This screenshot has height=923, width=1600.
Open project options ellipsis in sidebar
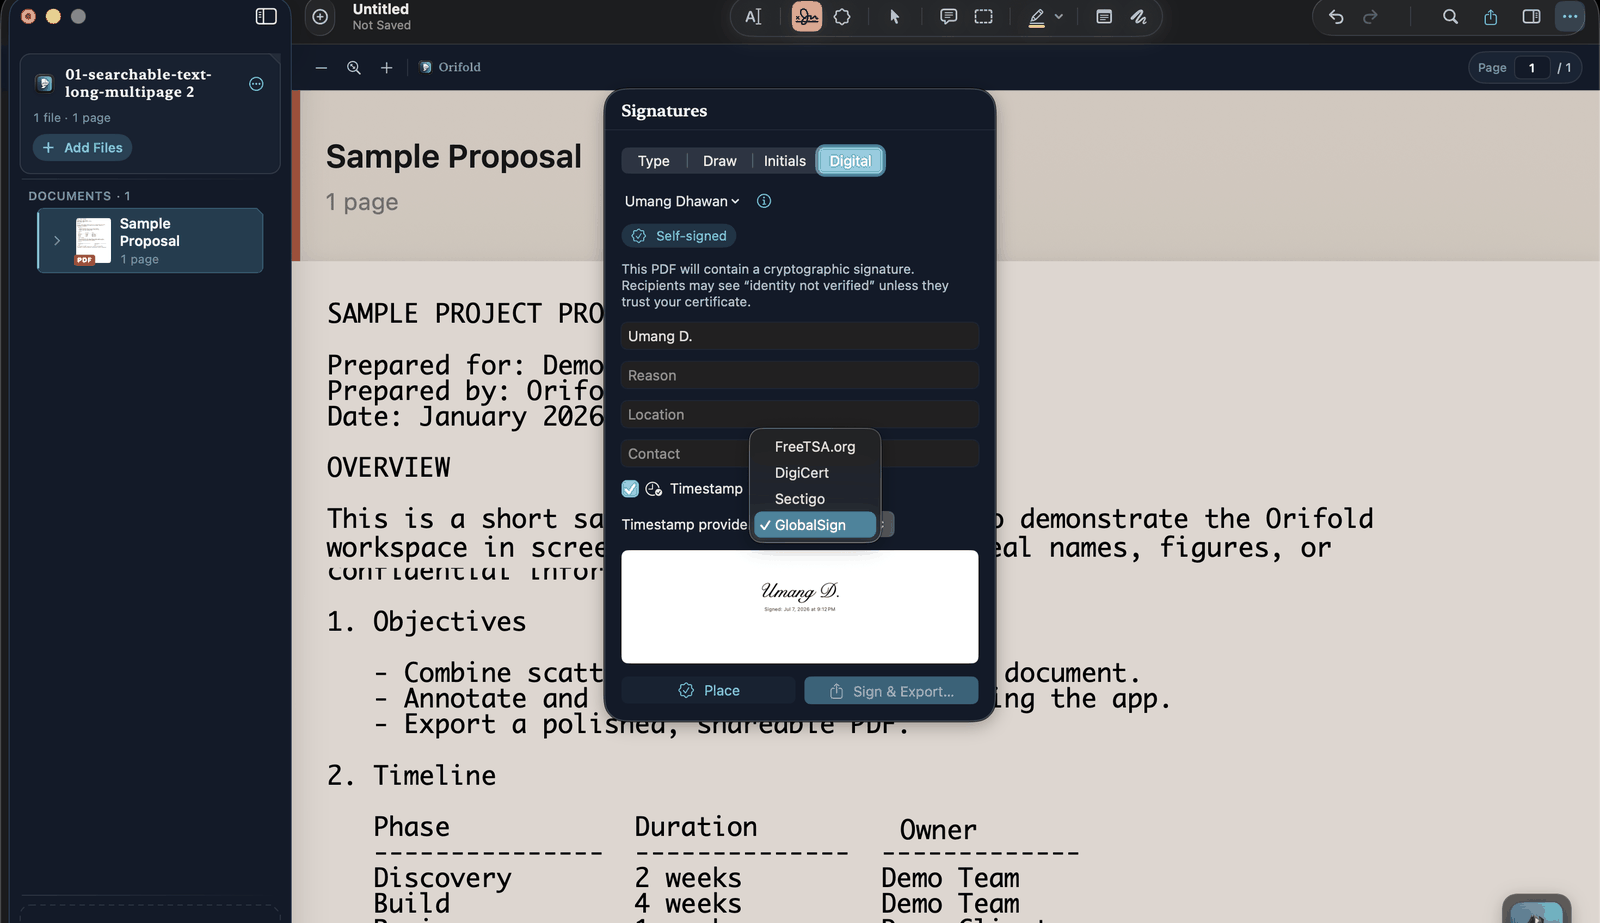(256, 84)
